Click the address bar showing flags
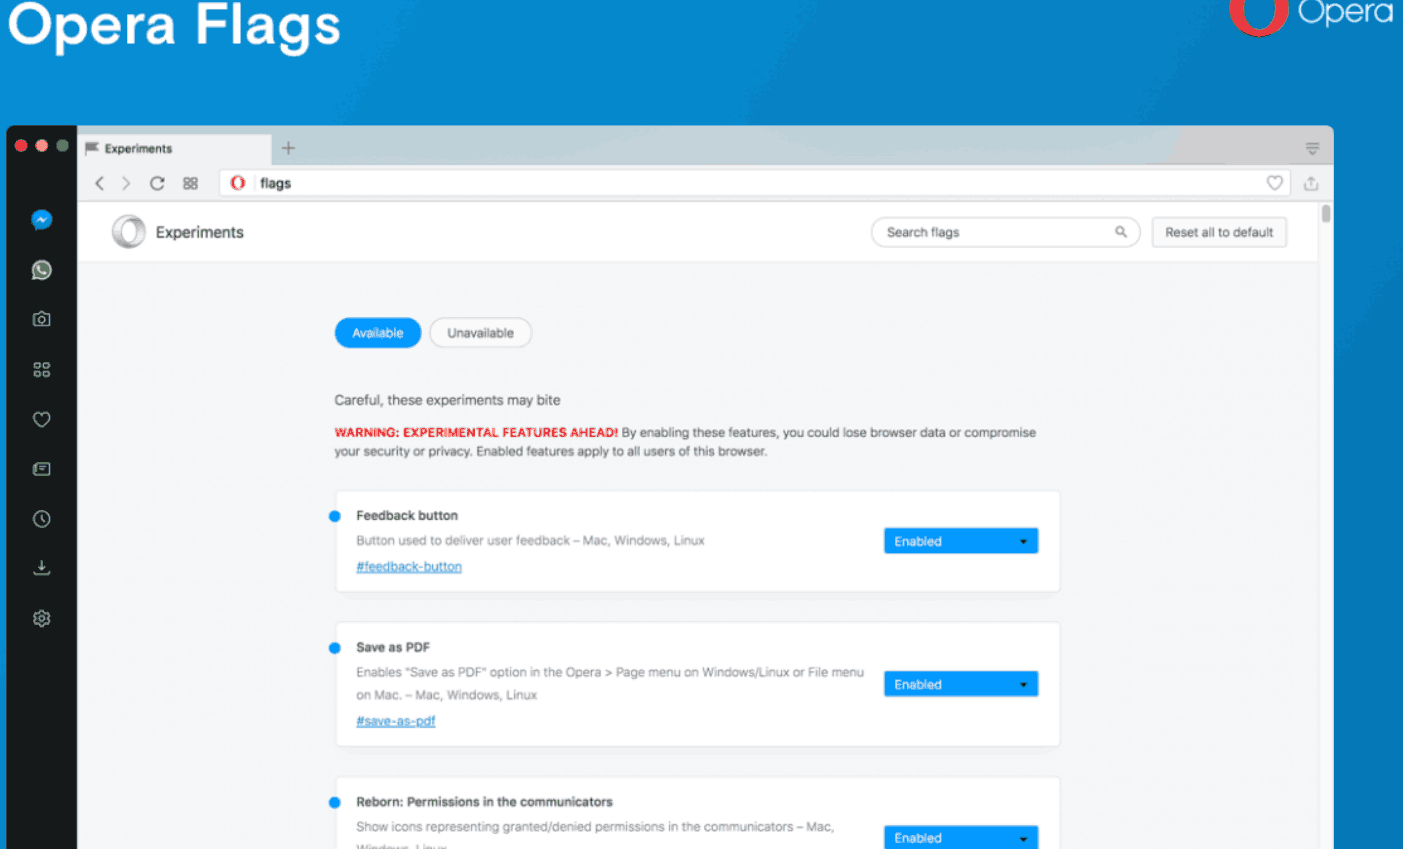Viewport: 1403px width, 849px height. click(x=755, y=183)
